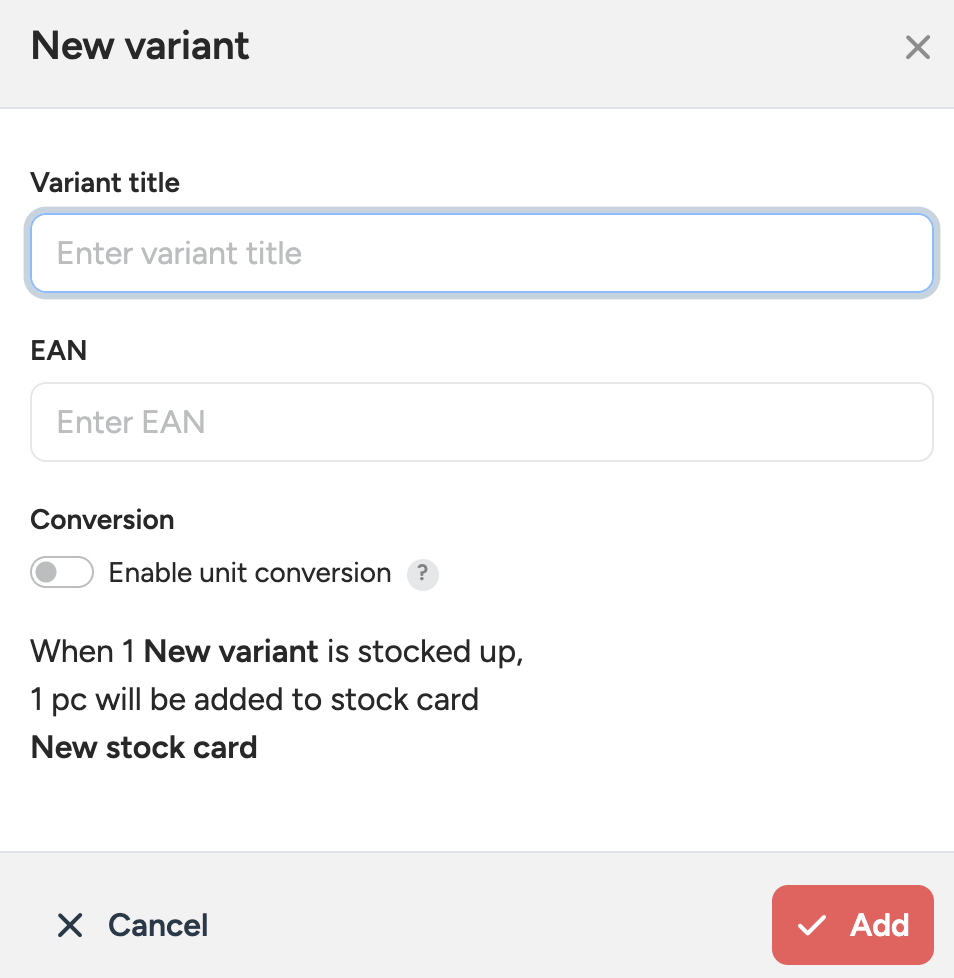Click the 'New variant' dialog title
Image resolution: width=954 pixels, height=978 pixels.
(140, 46)
